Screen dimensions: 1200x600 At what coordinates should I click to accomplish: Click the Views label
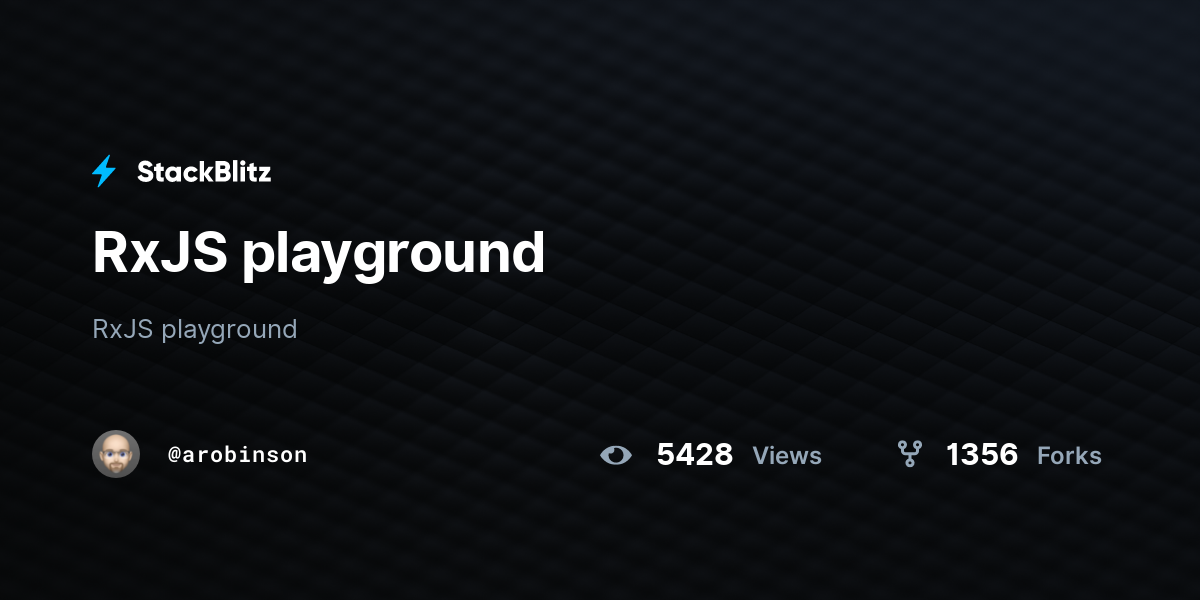[787, 456]
